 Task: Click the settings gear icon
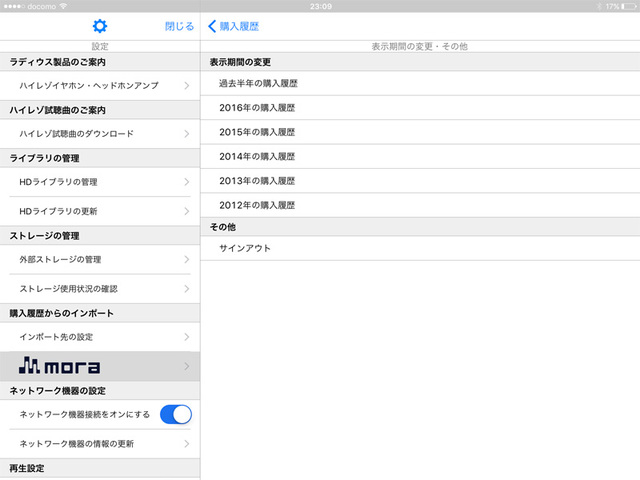tap(99, 26)
